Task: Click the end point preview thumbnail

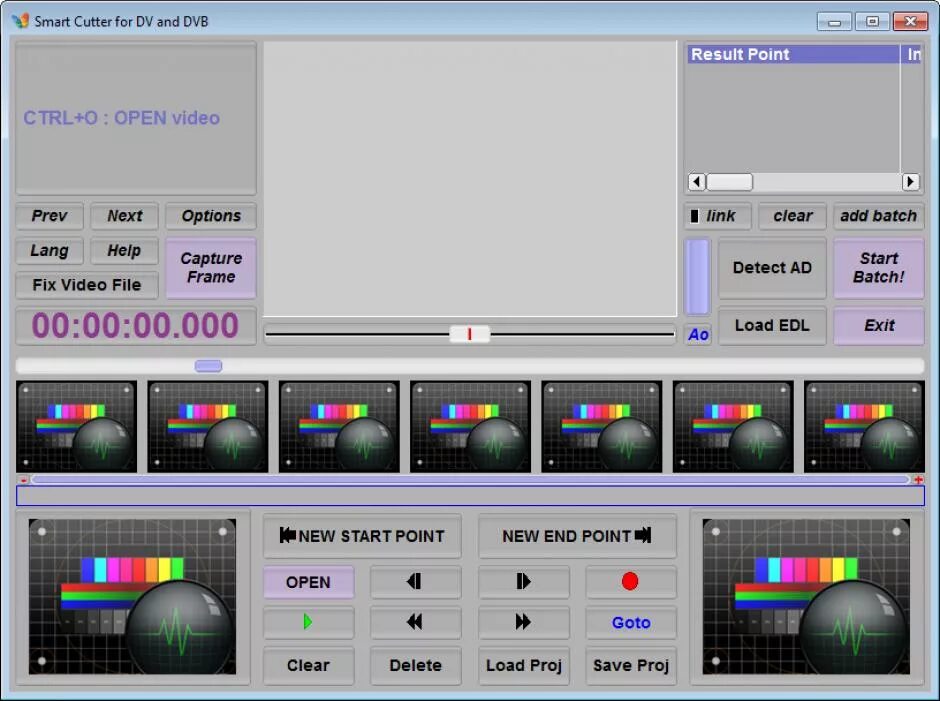Action: pos(806,597)
